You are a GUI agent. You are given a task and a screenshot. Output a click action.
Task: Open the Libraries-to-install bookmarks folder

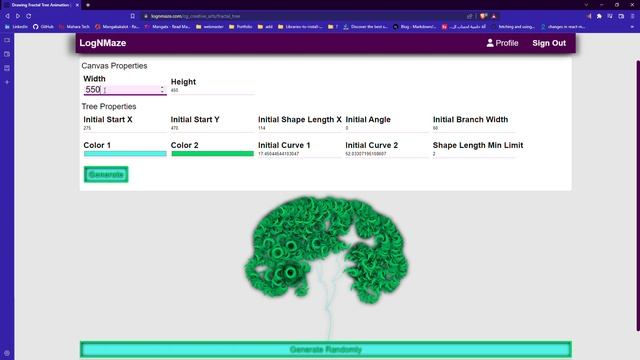point(300,27)
